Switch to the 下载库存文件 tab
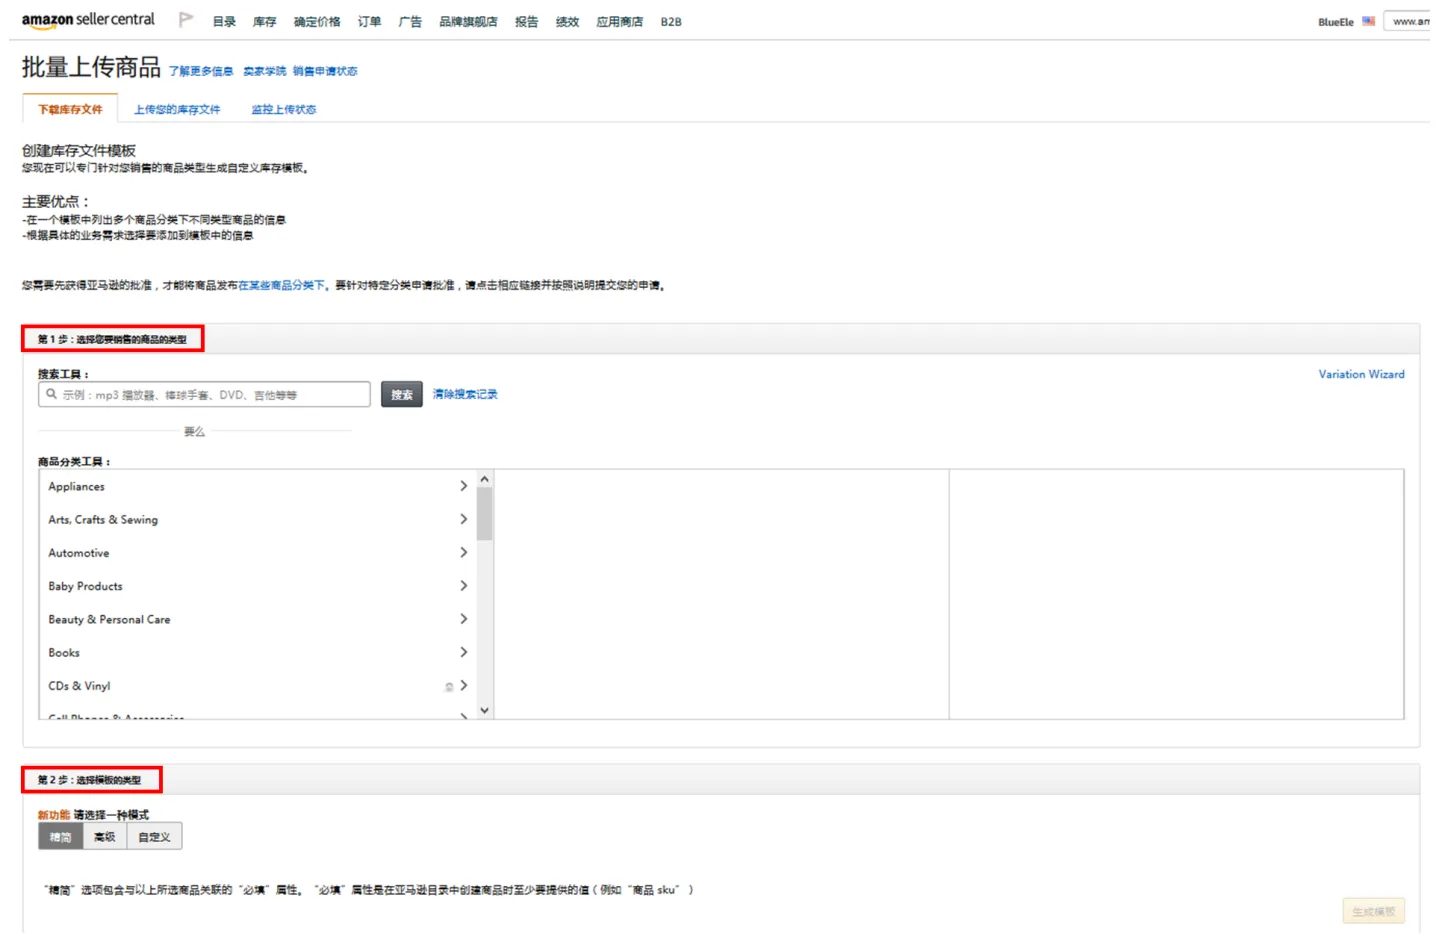The width and height of the screenshot is (1436, 946). coord(70,109)
